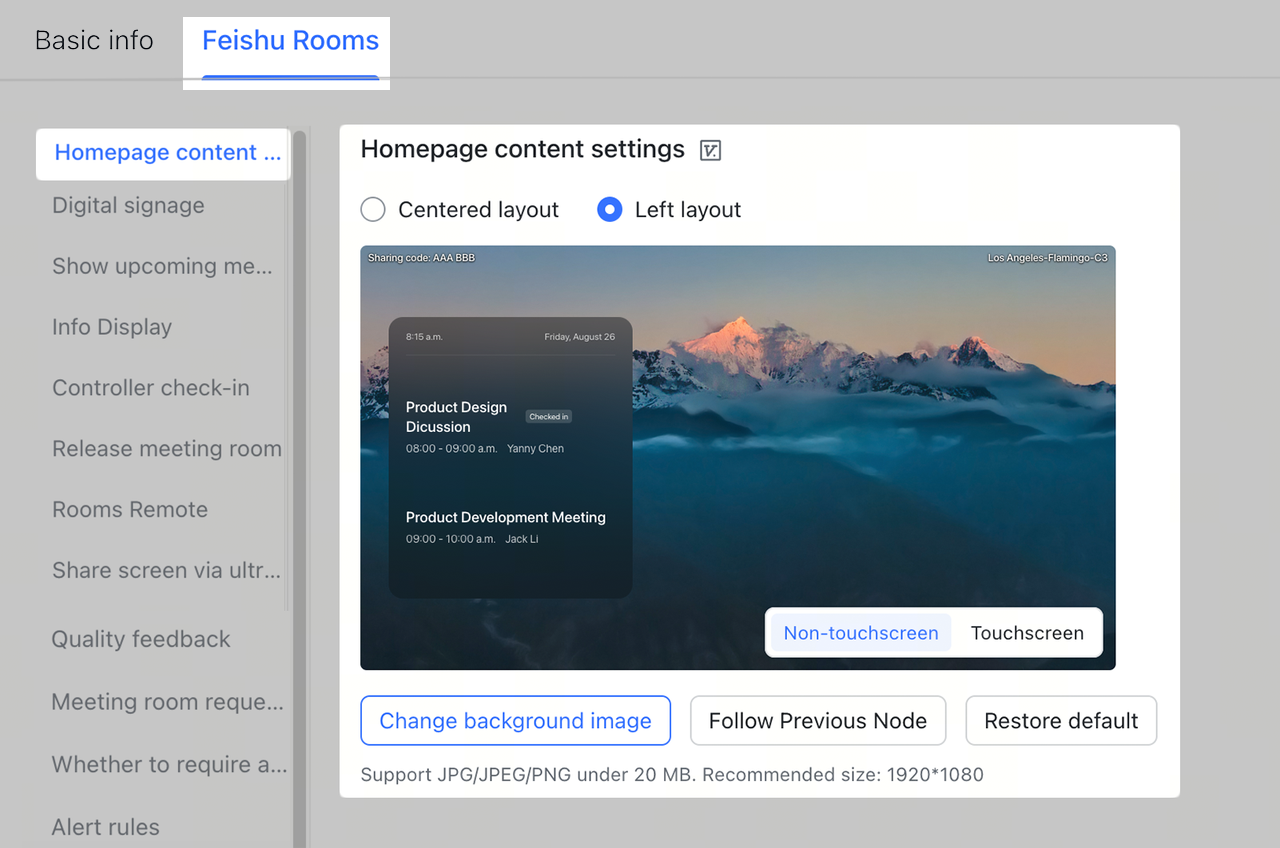Switch preview to Non-touchscreen mode
The height and width of the screenshot is (848, 1280).
860,633
